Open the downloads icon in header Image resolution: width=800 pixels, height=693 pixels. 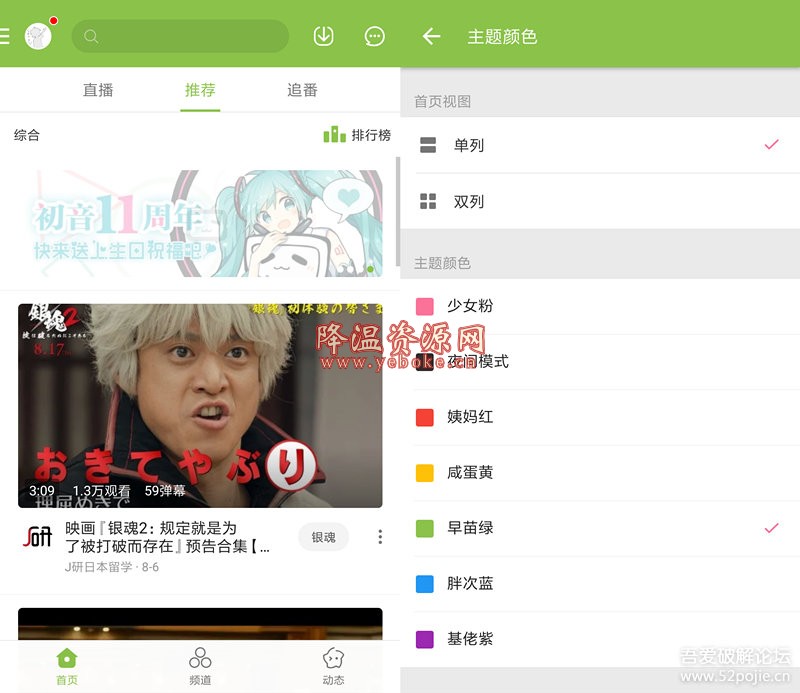click(x=323, y=36)
